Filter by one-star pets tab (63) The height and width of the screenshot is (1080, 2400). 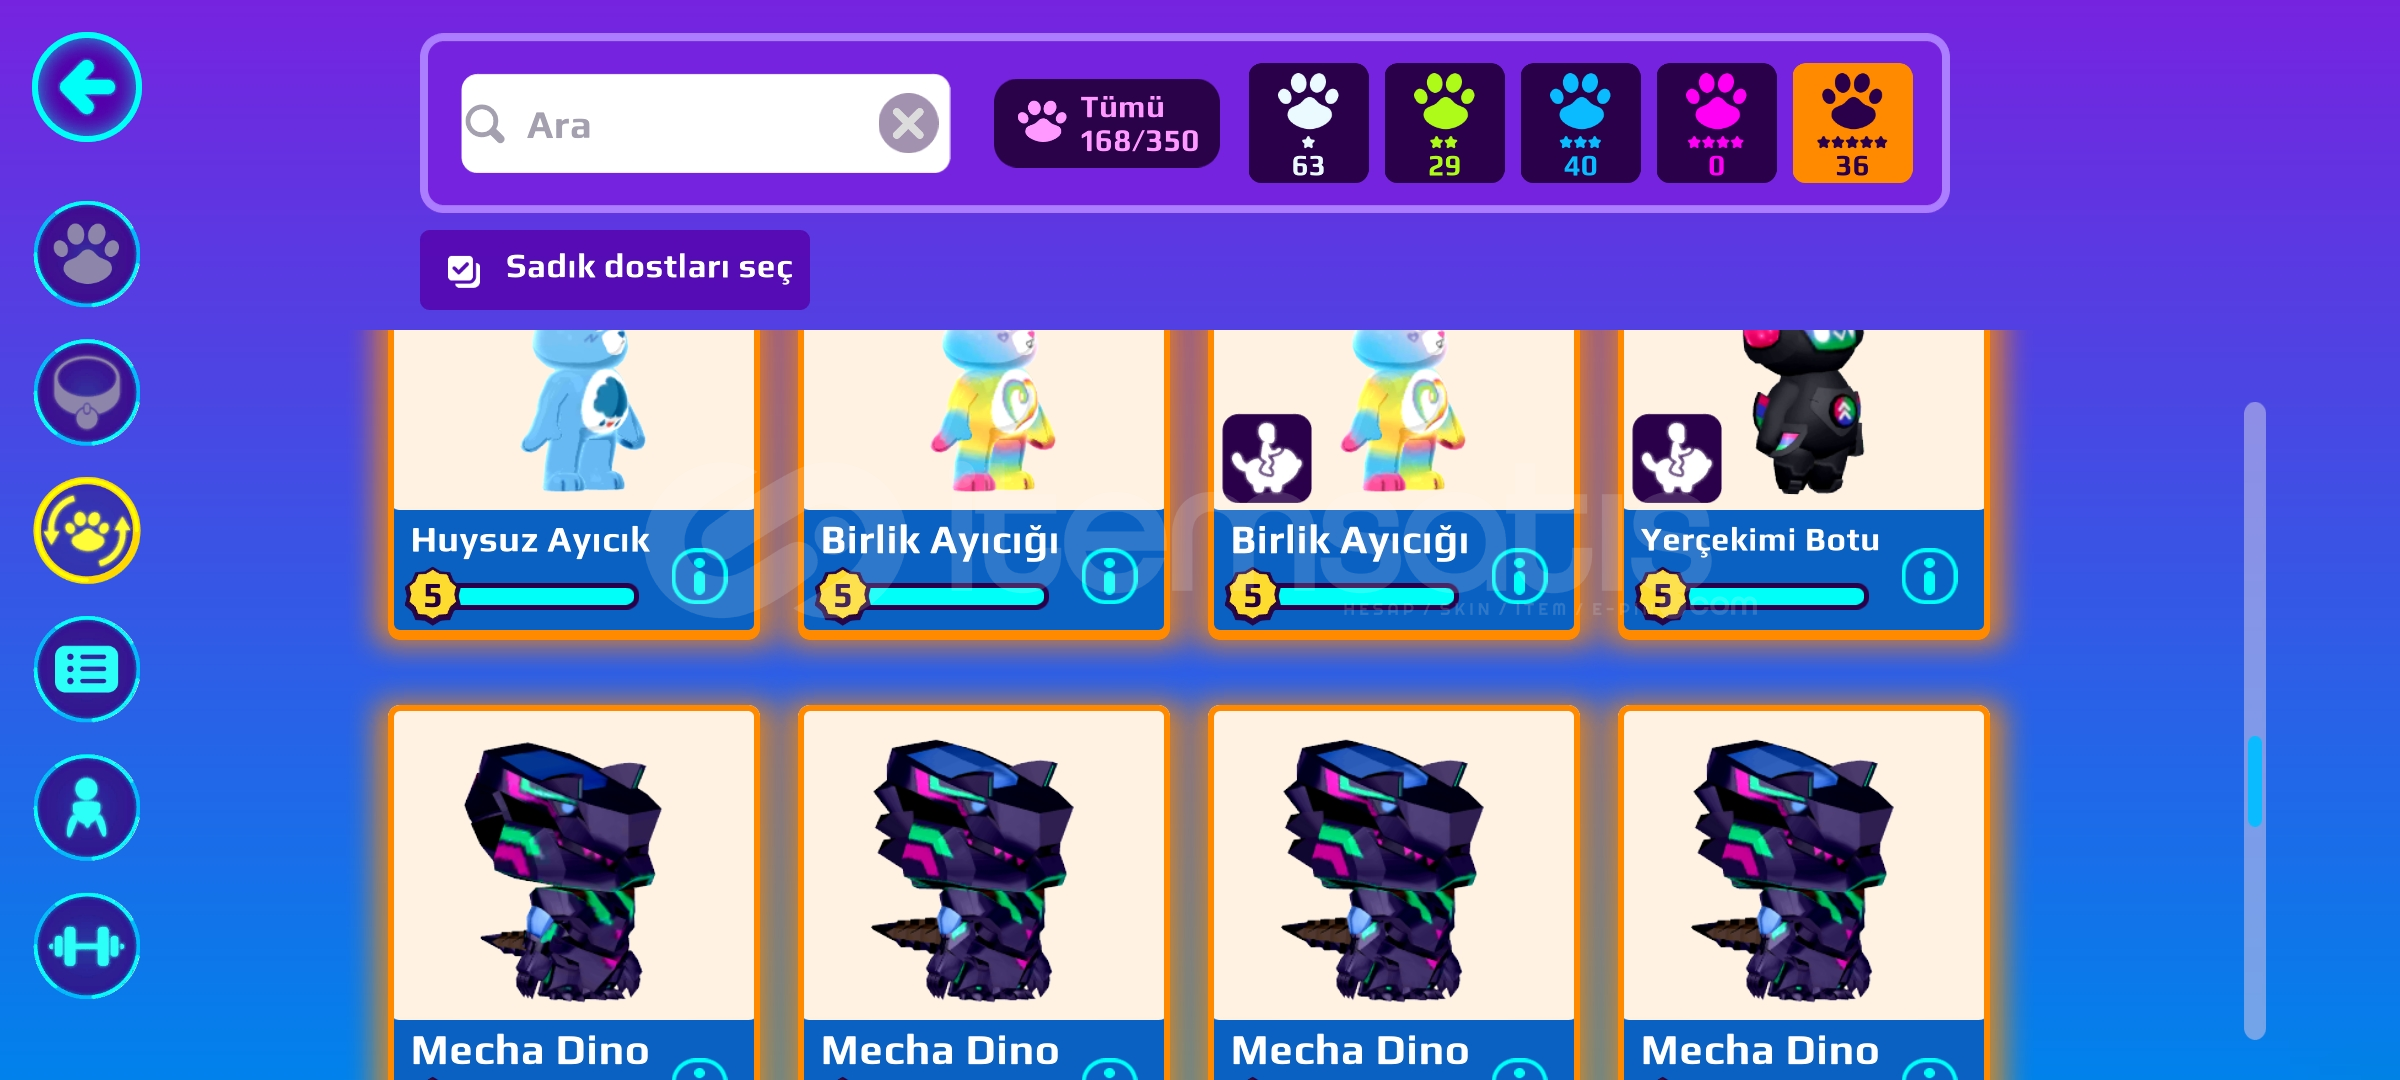pyautogui.click(x=1308, y=123)
